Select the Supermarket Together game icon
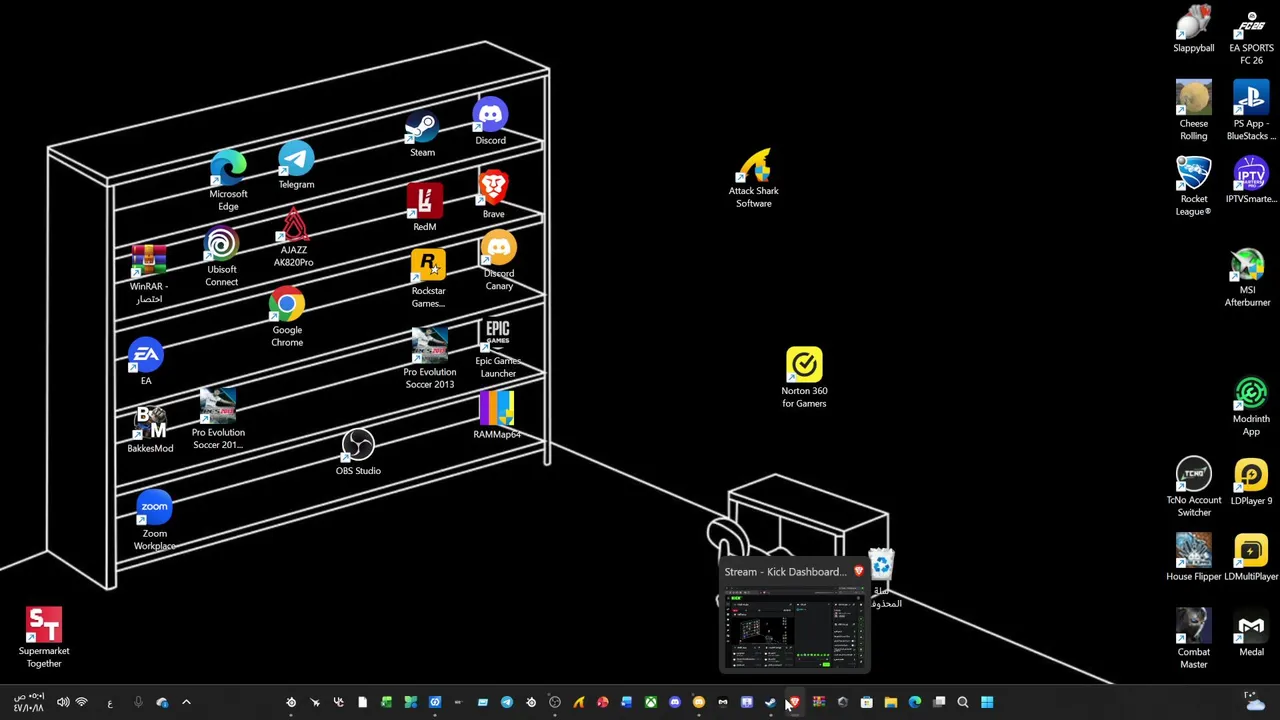 coord(44,624)
